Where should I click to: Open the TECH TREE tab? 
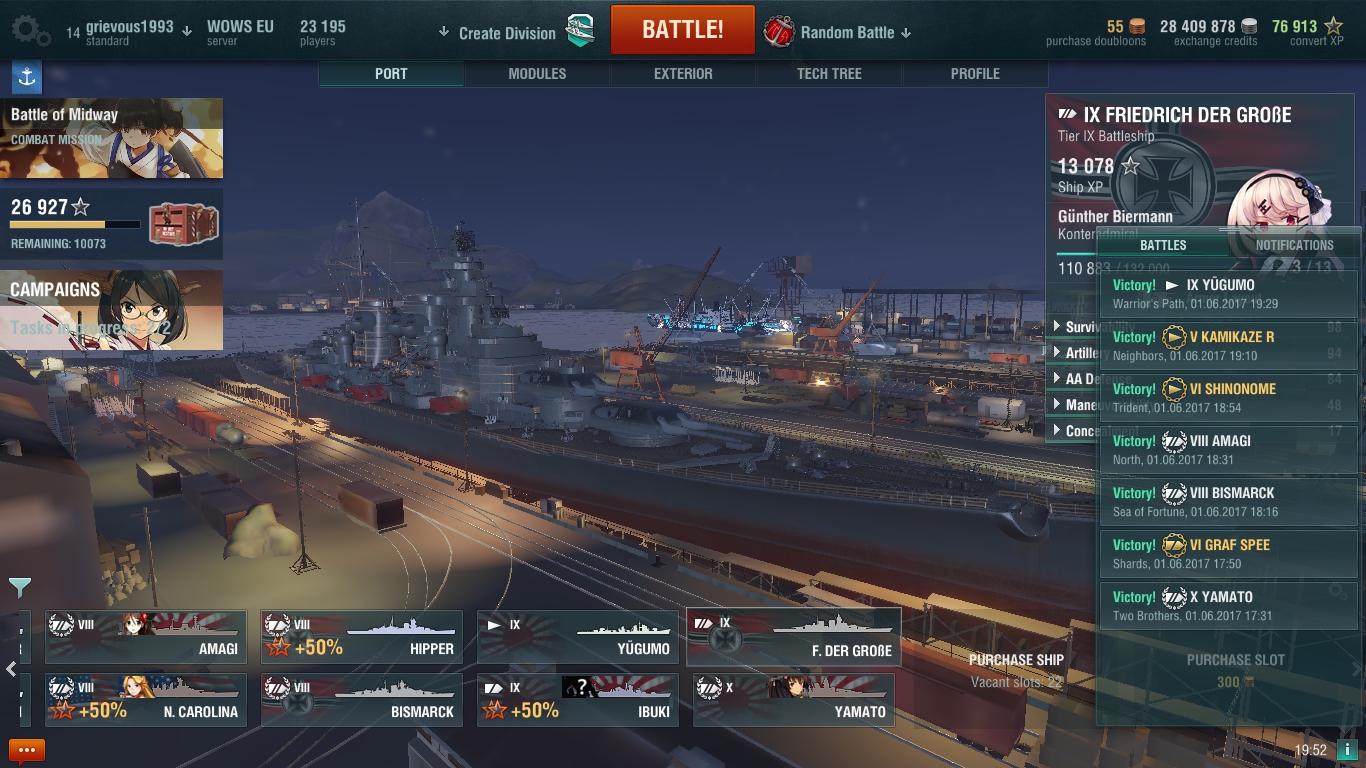(829, 74)
